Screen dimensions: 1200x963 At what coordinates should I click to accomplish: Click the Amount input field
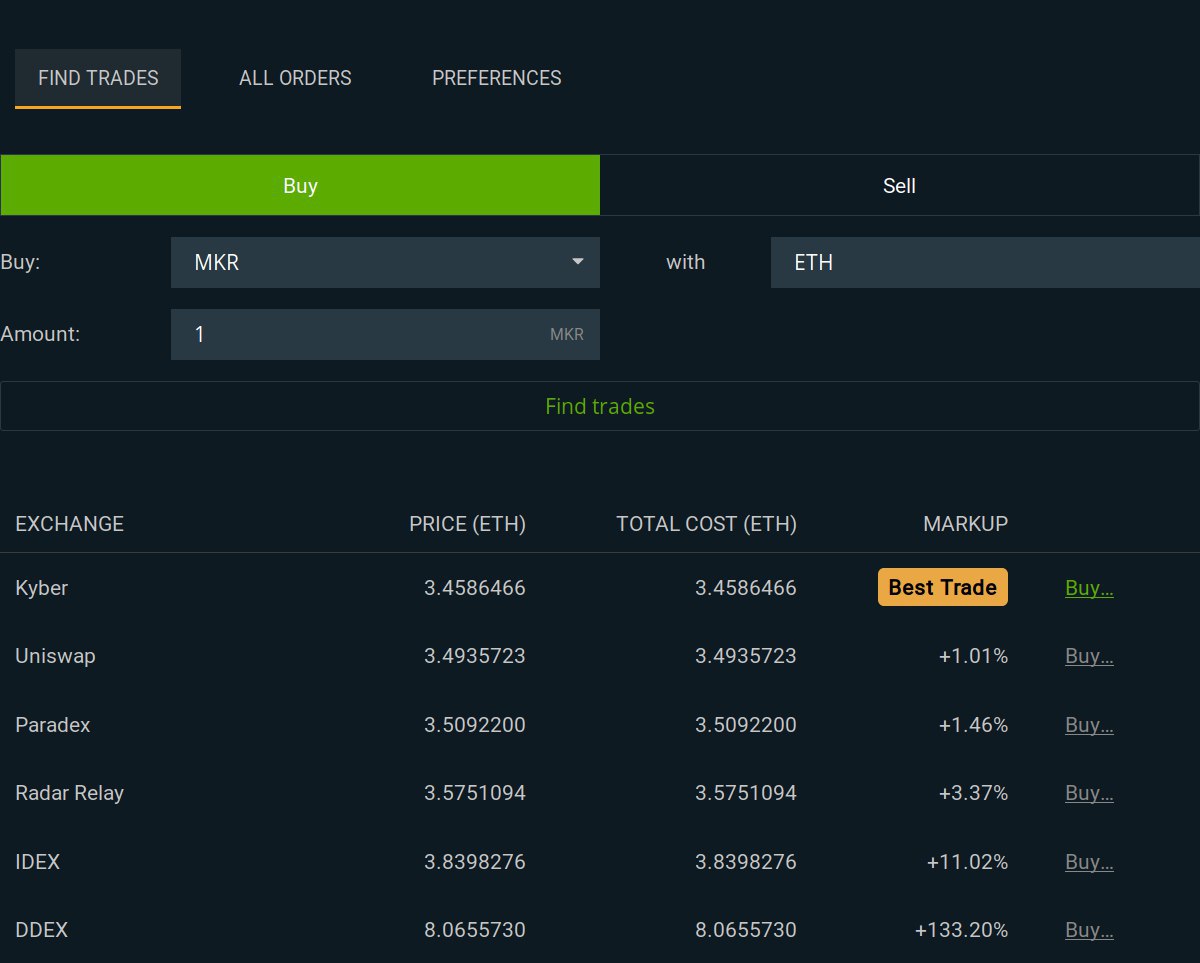(x=360, y=334)
